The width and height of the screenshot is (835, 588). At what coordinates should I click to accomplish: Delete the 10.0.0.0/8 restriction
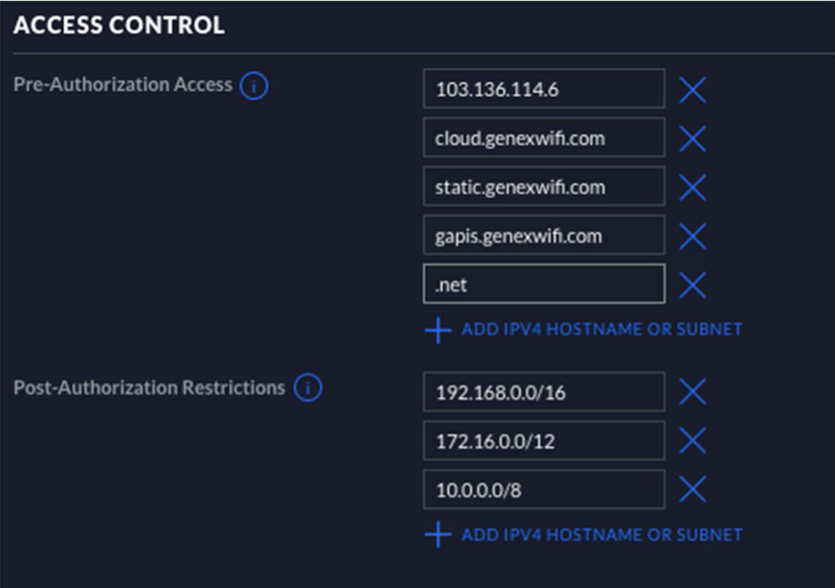click(x=693, y=489)
